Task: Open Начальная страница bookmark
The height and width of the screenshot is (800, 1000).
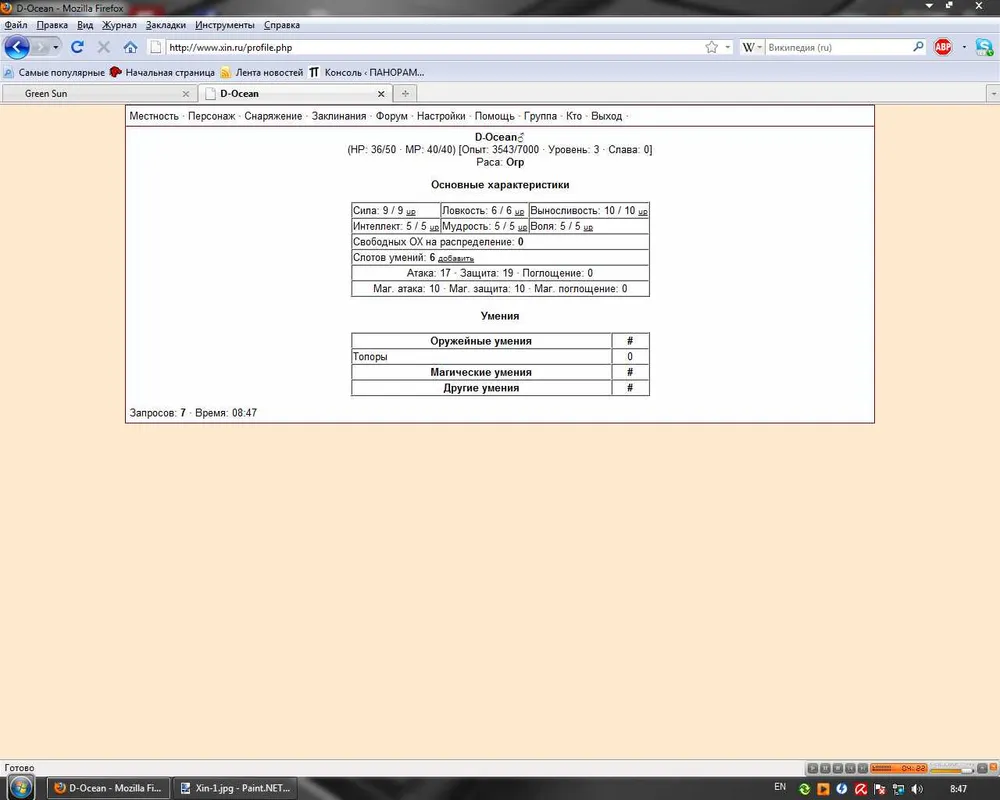Action: [162, 72]
